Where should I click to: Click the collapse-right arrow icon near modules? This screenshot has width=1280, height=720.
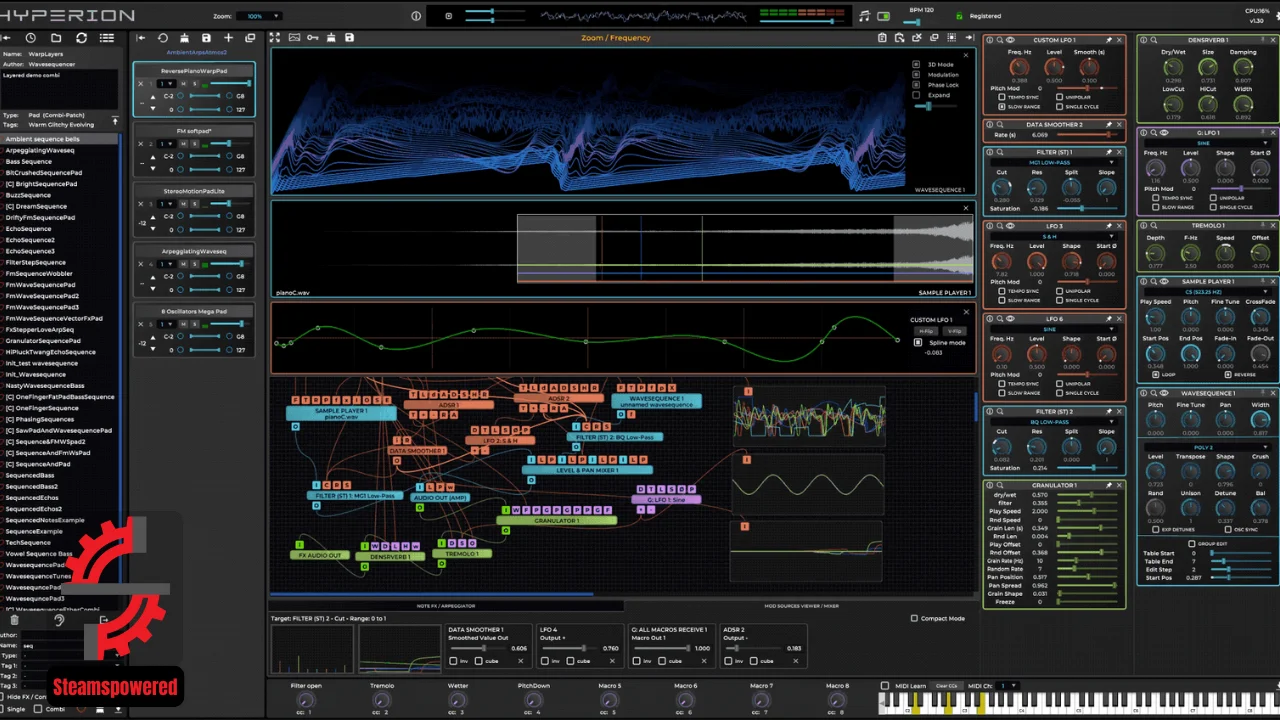pos(968,38)
